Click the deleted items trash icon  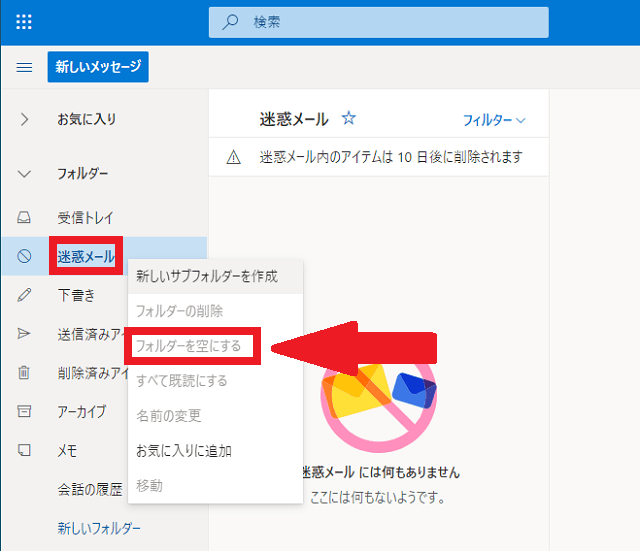pyautogui.click(x=24, y=372)
